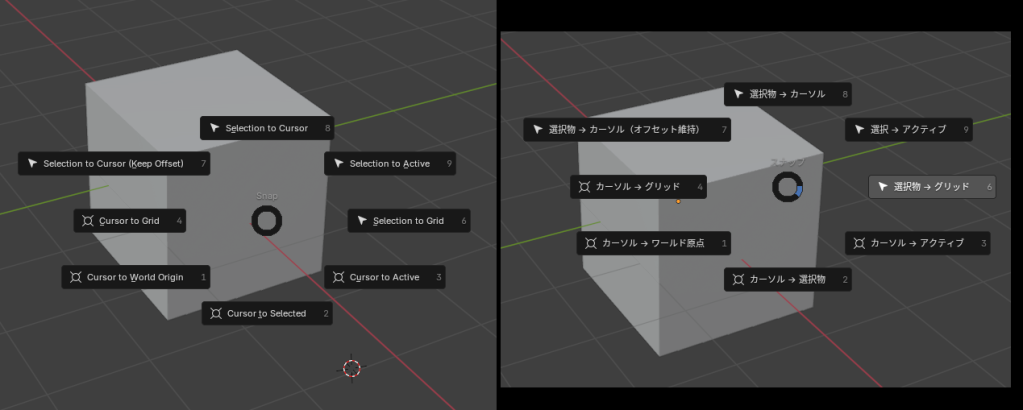Image resolution: width=1023 pixels, height=410 pixels.
Task: Select the カーソル → 選択物 entry
Action: pyautogui.click(x=787, y=279)
